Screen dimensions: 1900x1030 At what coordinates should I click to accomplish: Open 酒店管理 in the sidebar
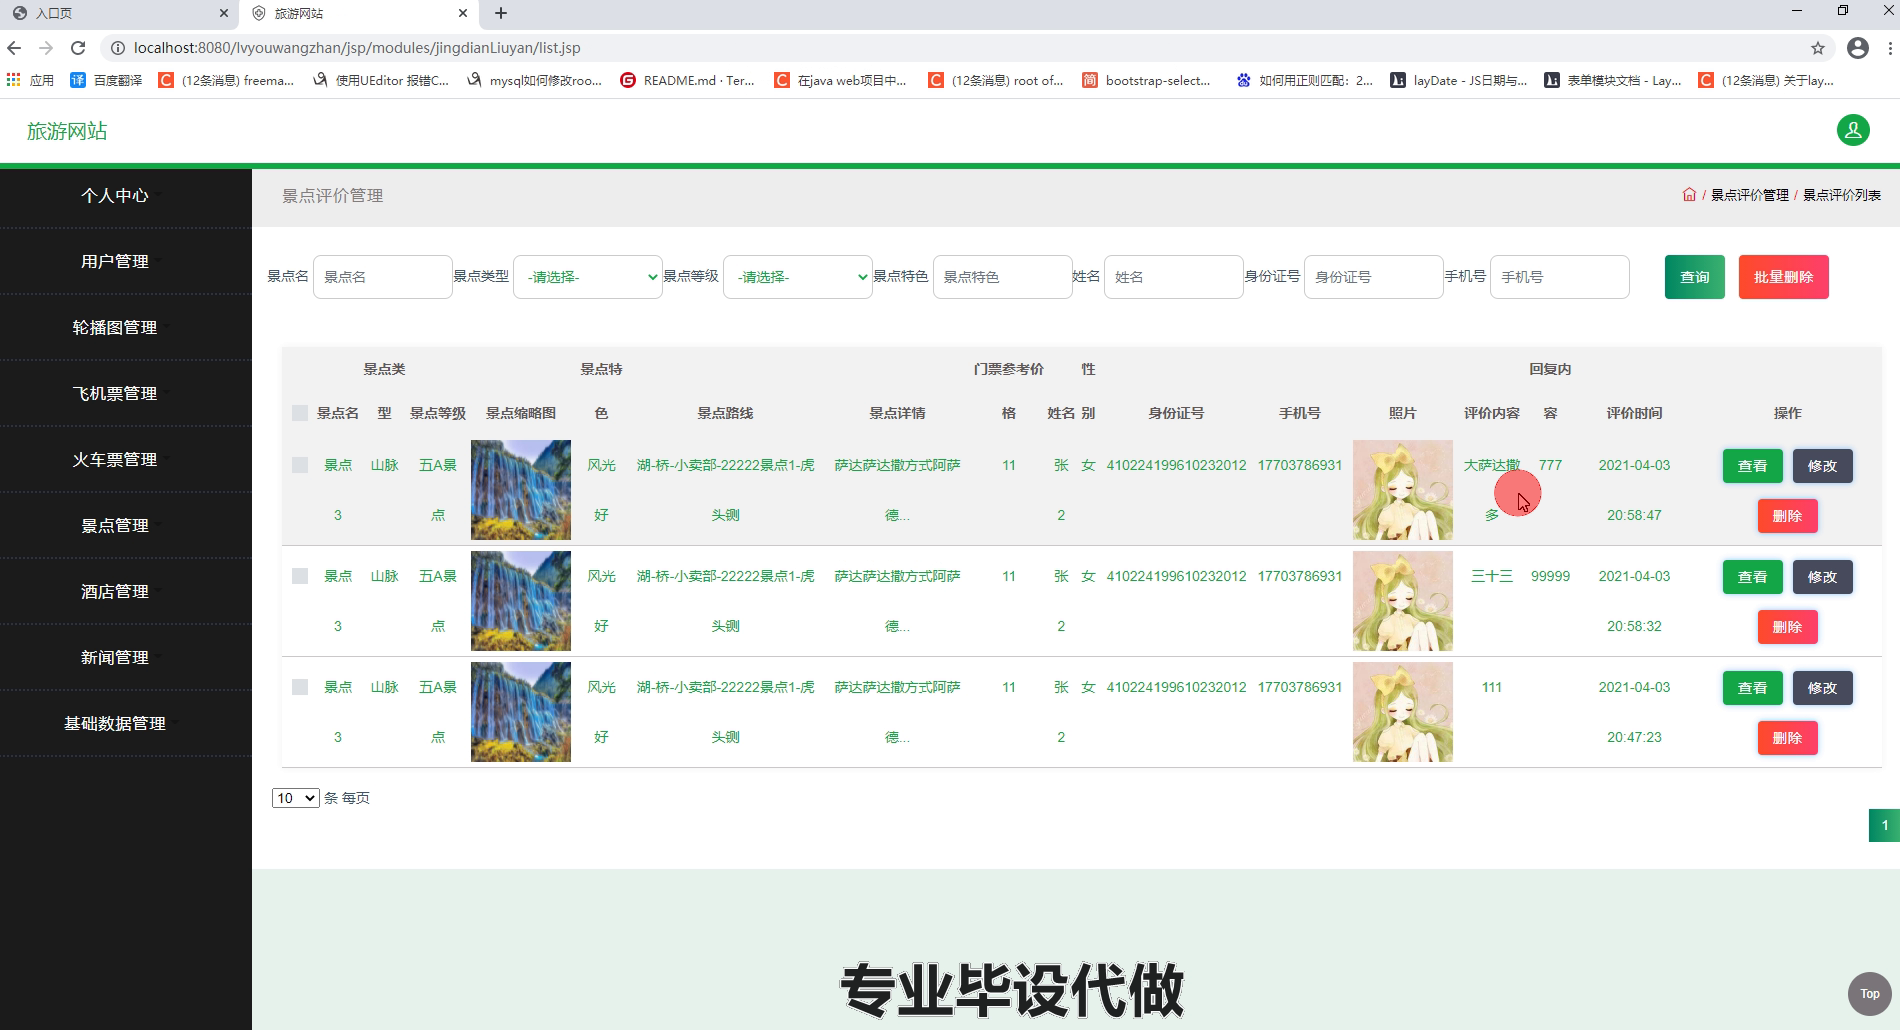(x=115, y=592)
